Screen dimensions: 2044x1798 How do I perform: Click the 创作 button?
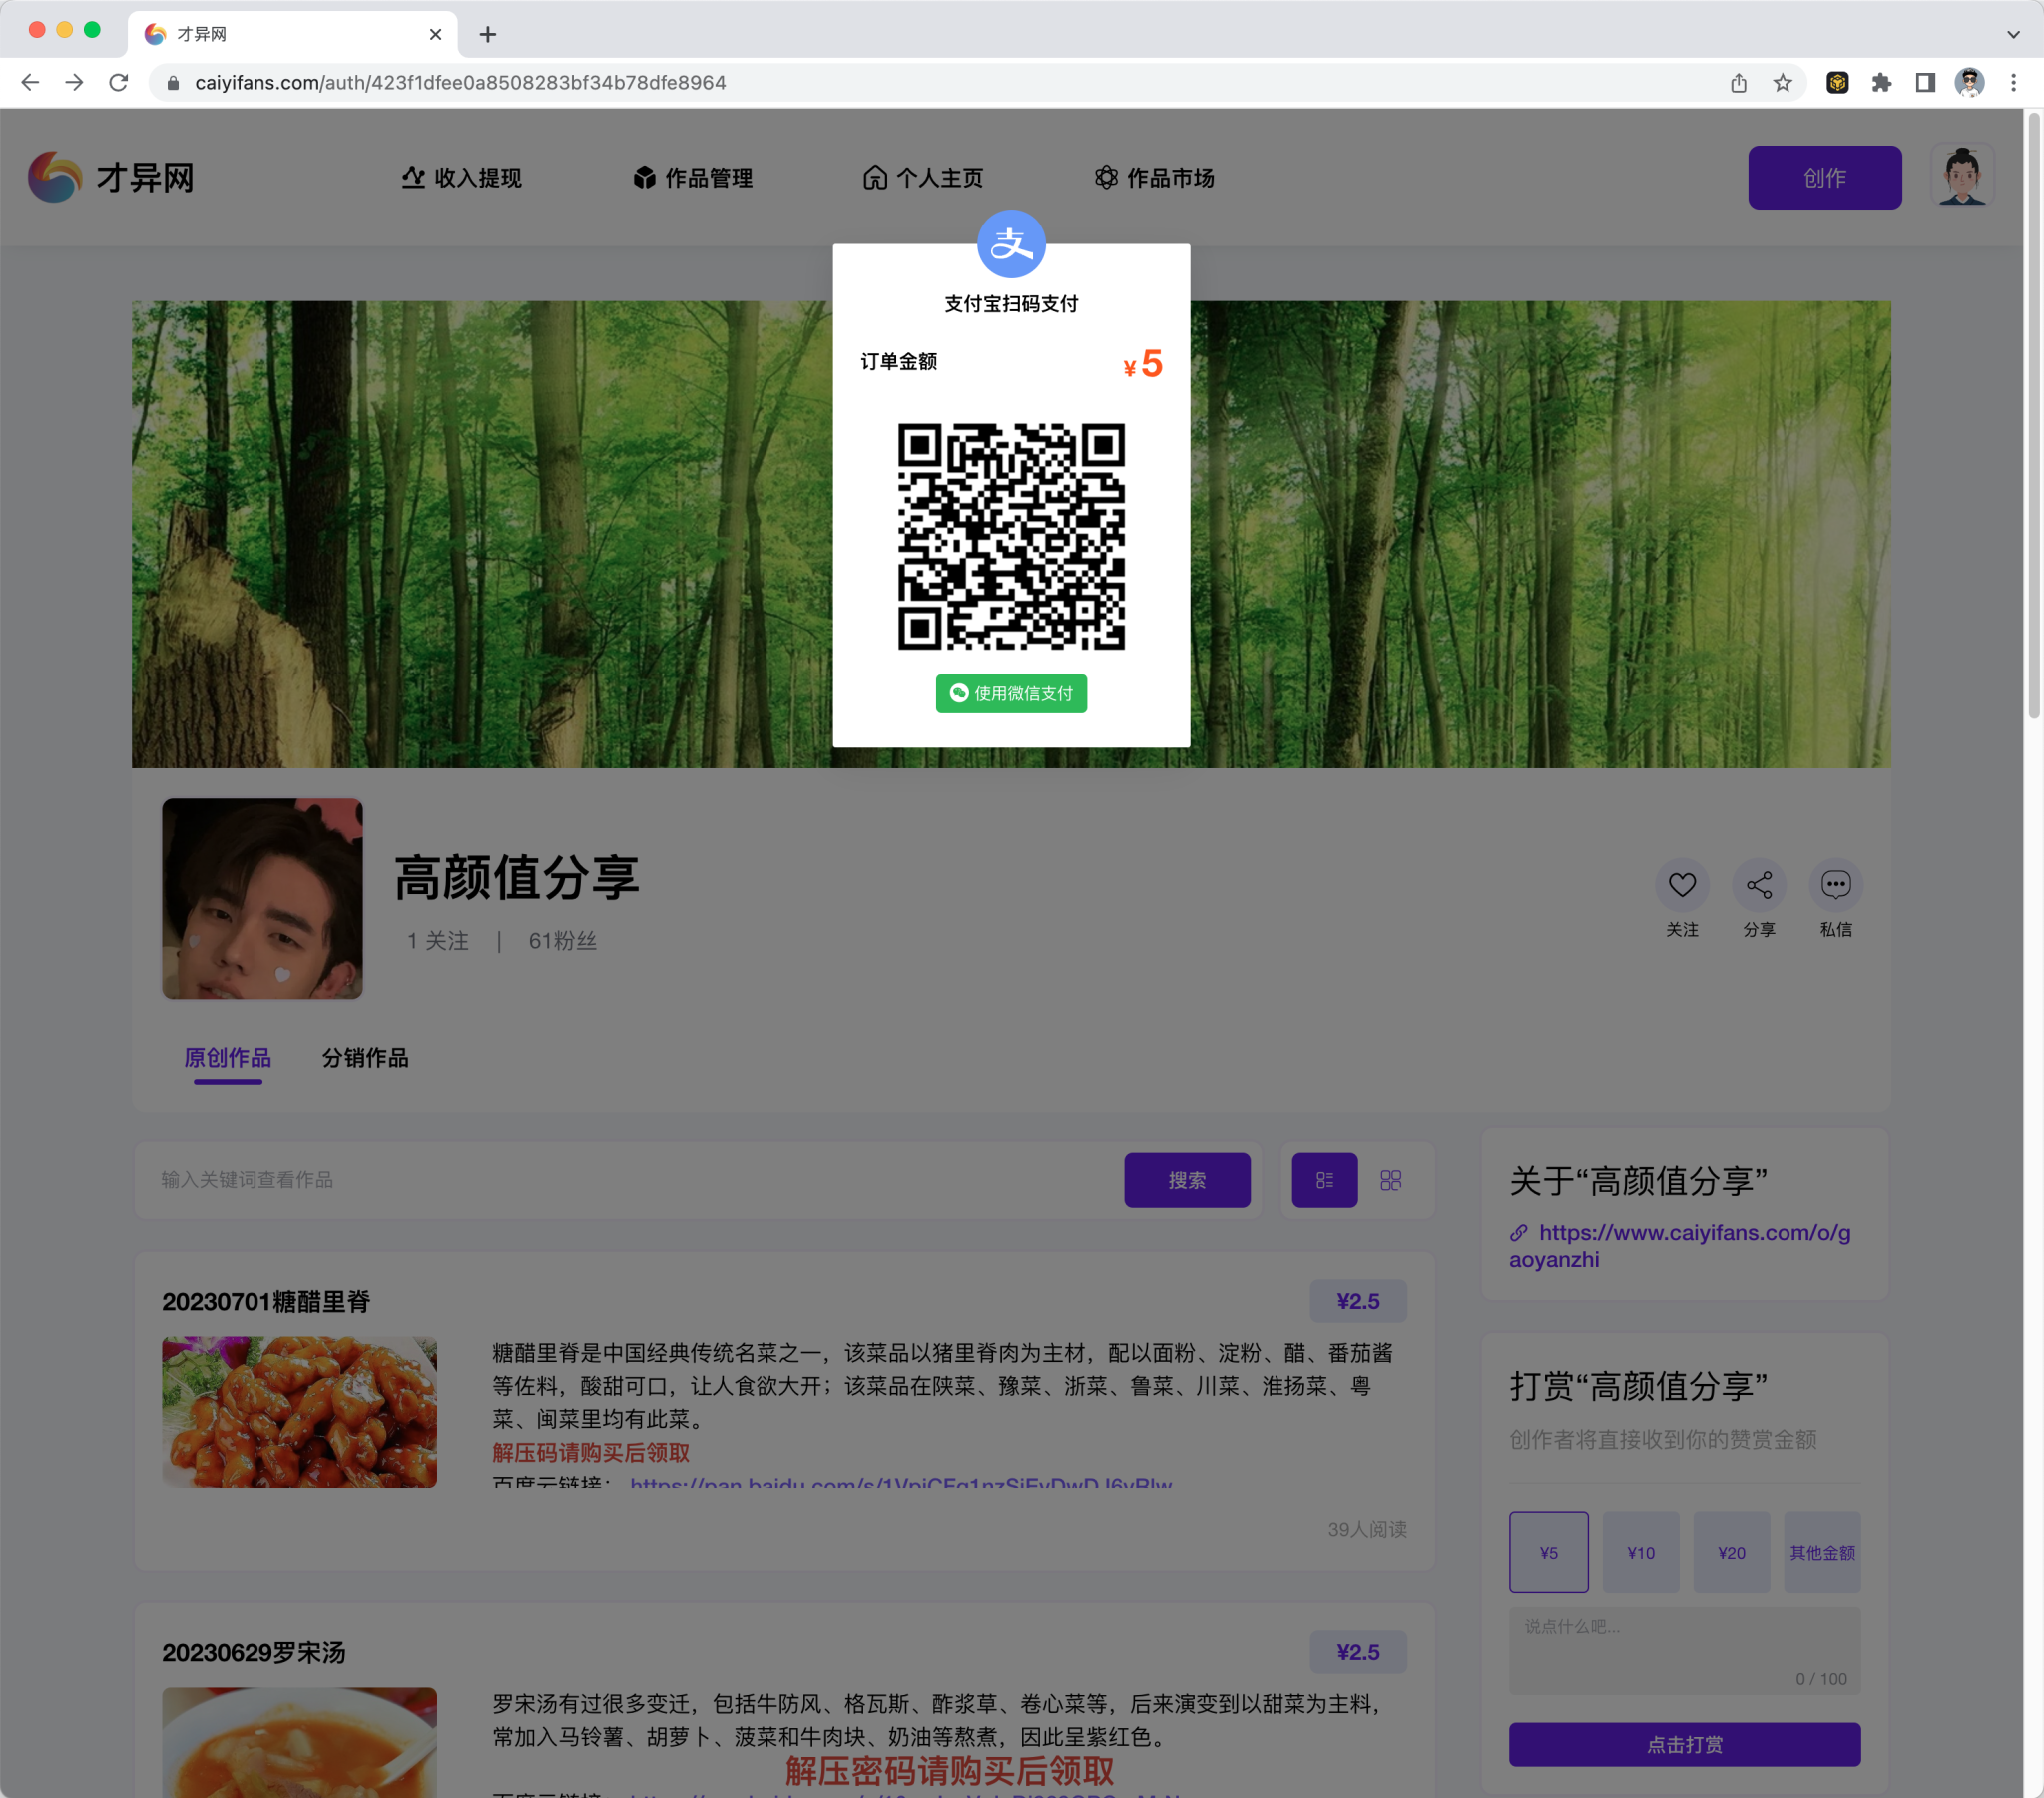[1824, 178]
